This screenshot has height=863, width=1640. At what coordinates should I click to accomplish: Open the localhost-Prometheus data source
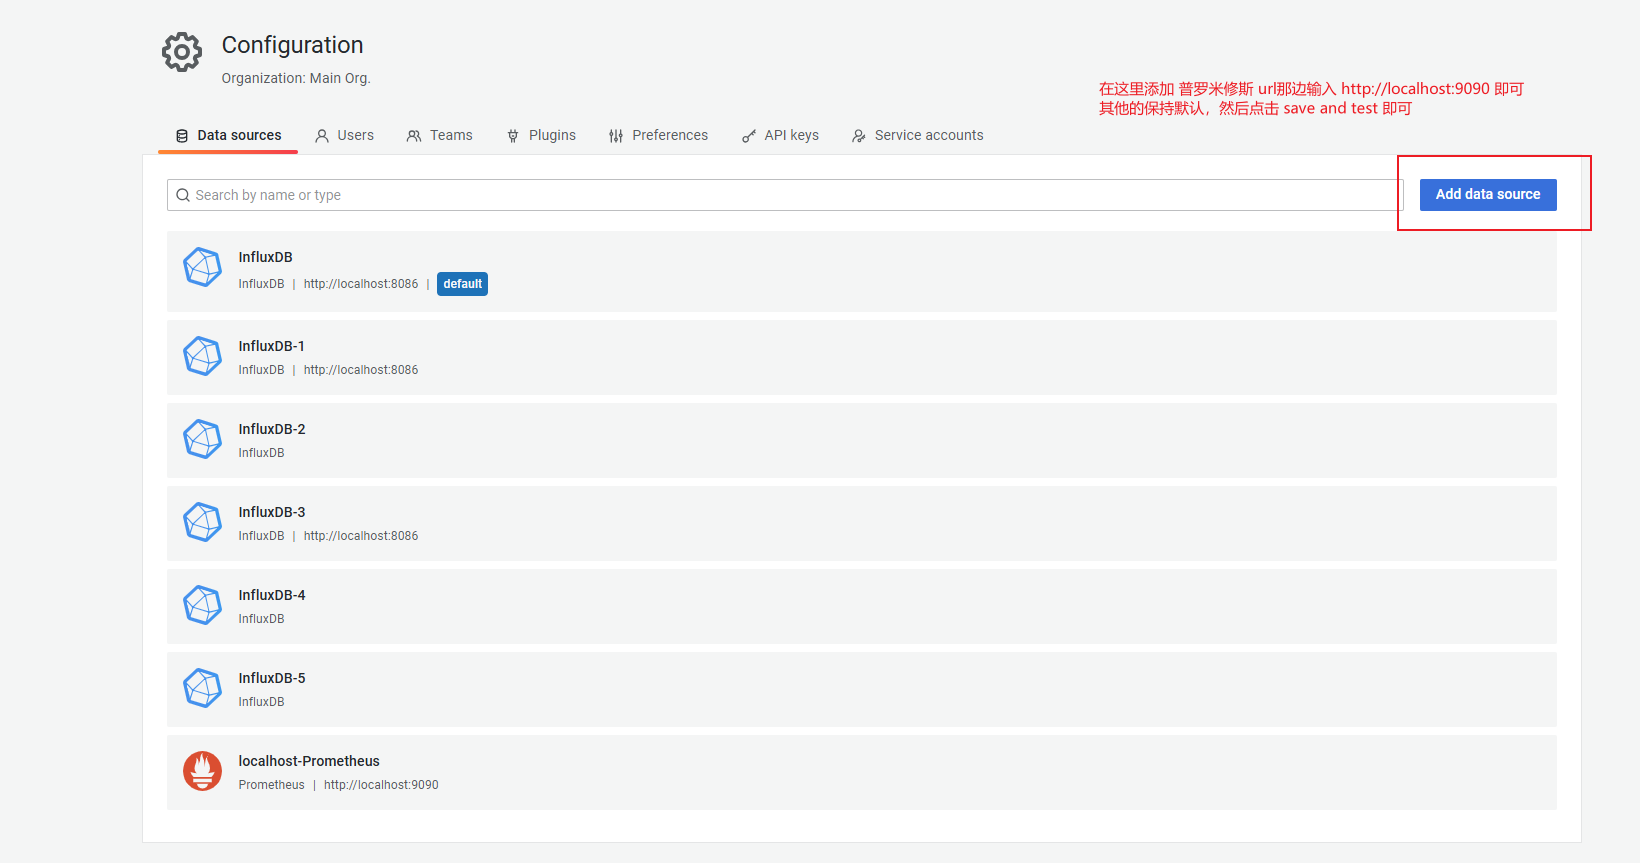point(862,772)
